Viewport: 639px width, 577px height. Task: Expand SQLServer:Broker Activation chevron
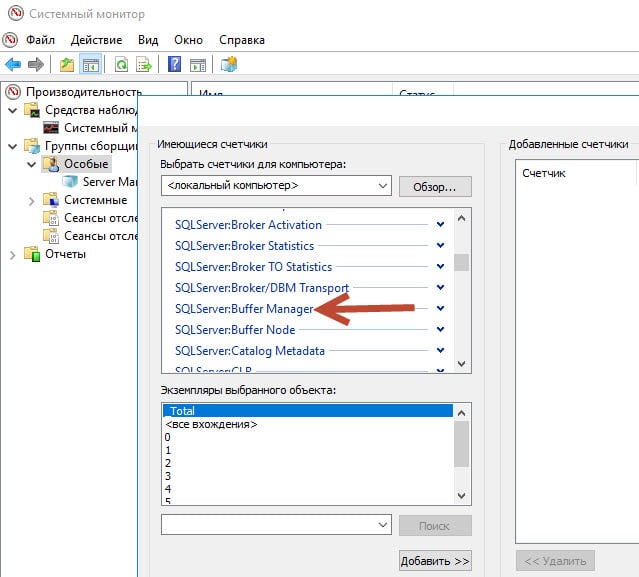(x=441, y=225)
